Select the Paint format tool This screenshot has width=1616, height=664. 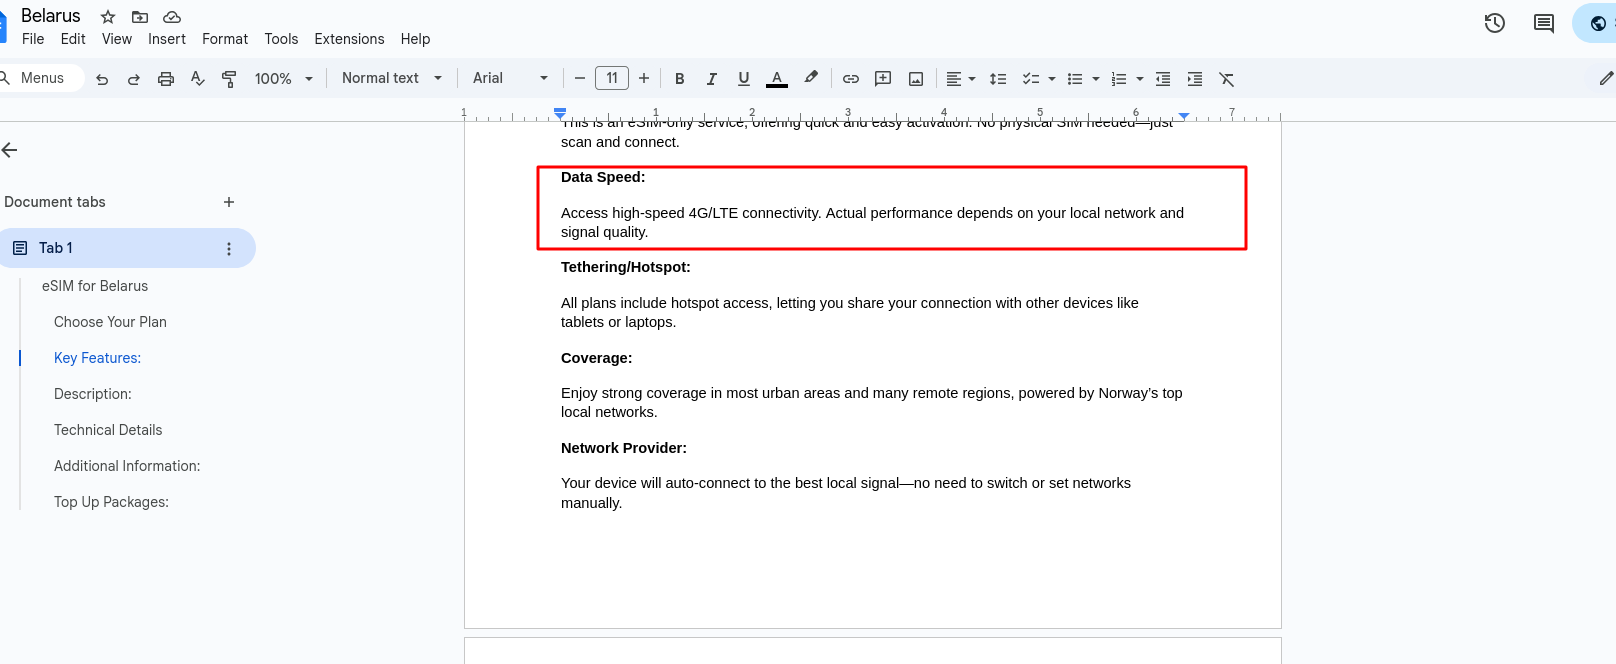[229, 79]
